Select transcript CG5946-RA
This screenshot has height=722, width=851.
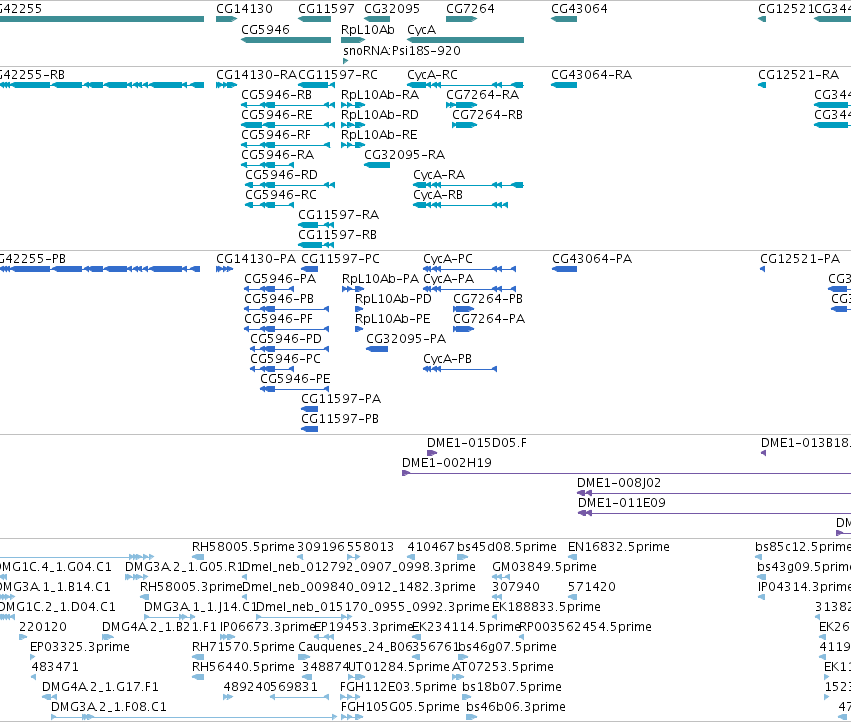[x=277, y=155]
